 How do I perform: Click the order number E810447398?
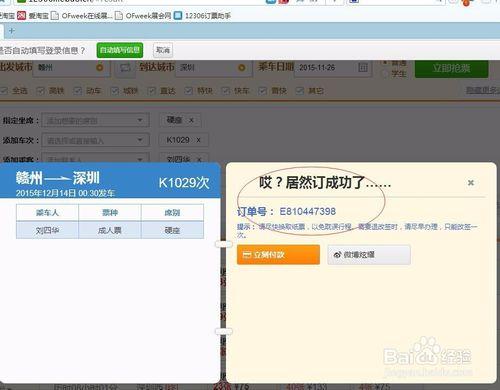pyautogui.click(x=307, y=211)
